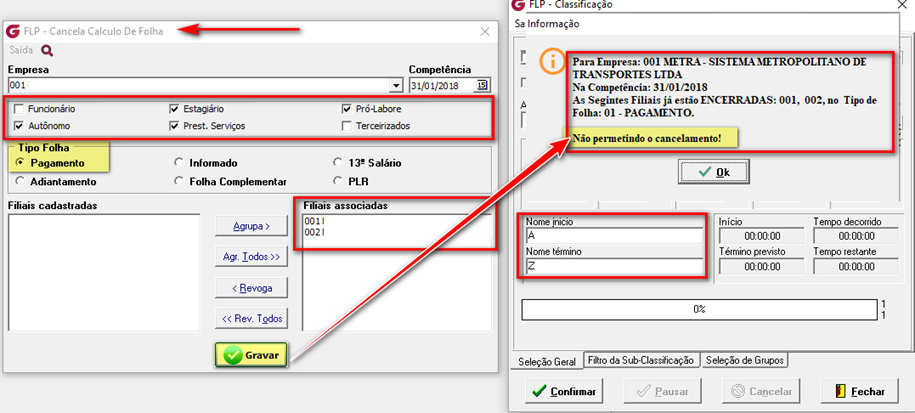Enable the Funcionário checkbox
915x413 pixels.
[19, 109]
